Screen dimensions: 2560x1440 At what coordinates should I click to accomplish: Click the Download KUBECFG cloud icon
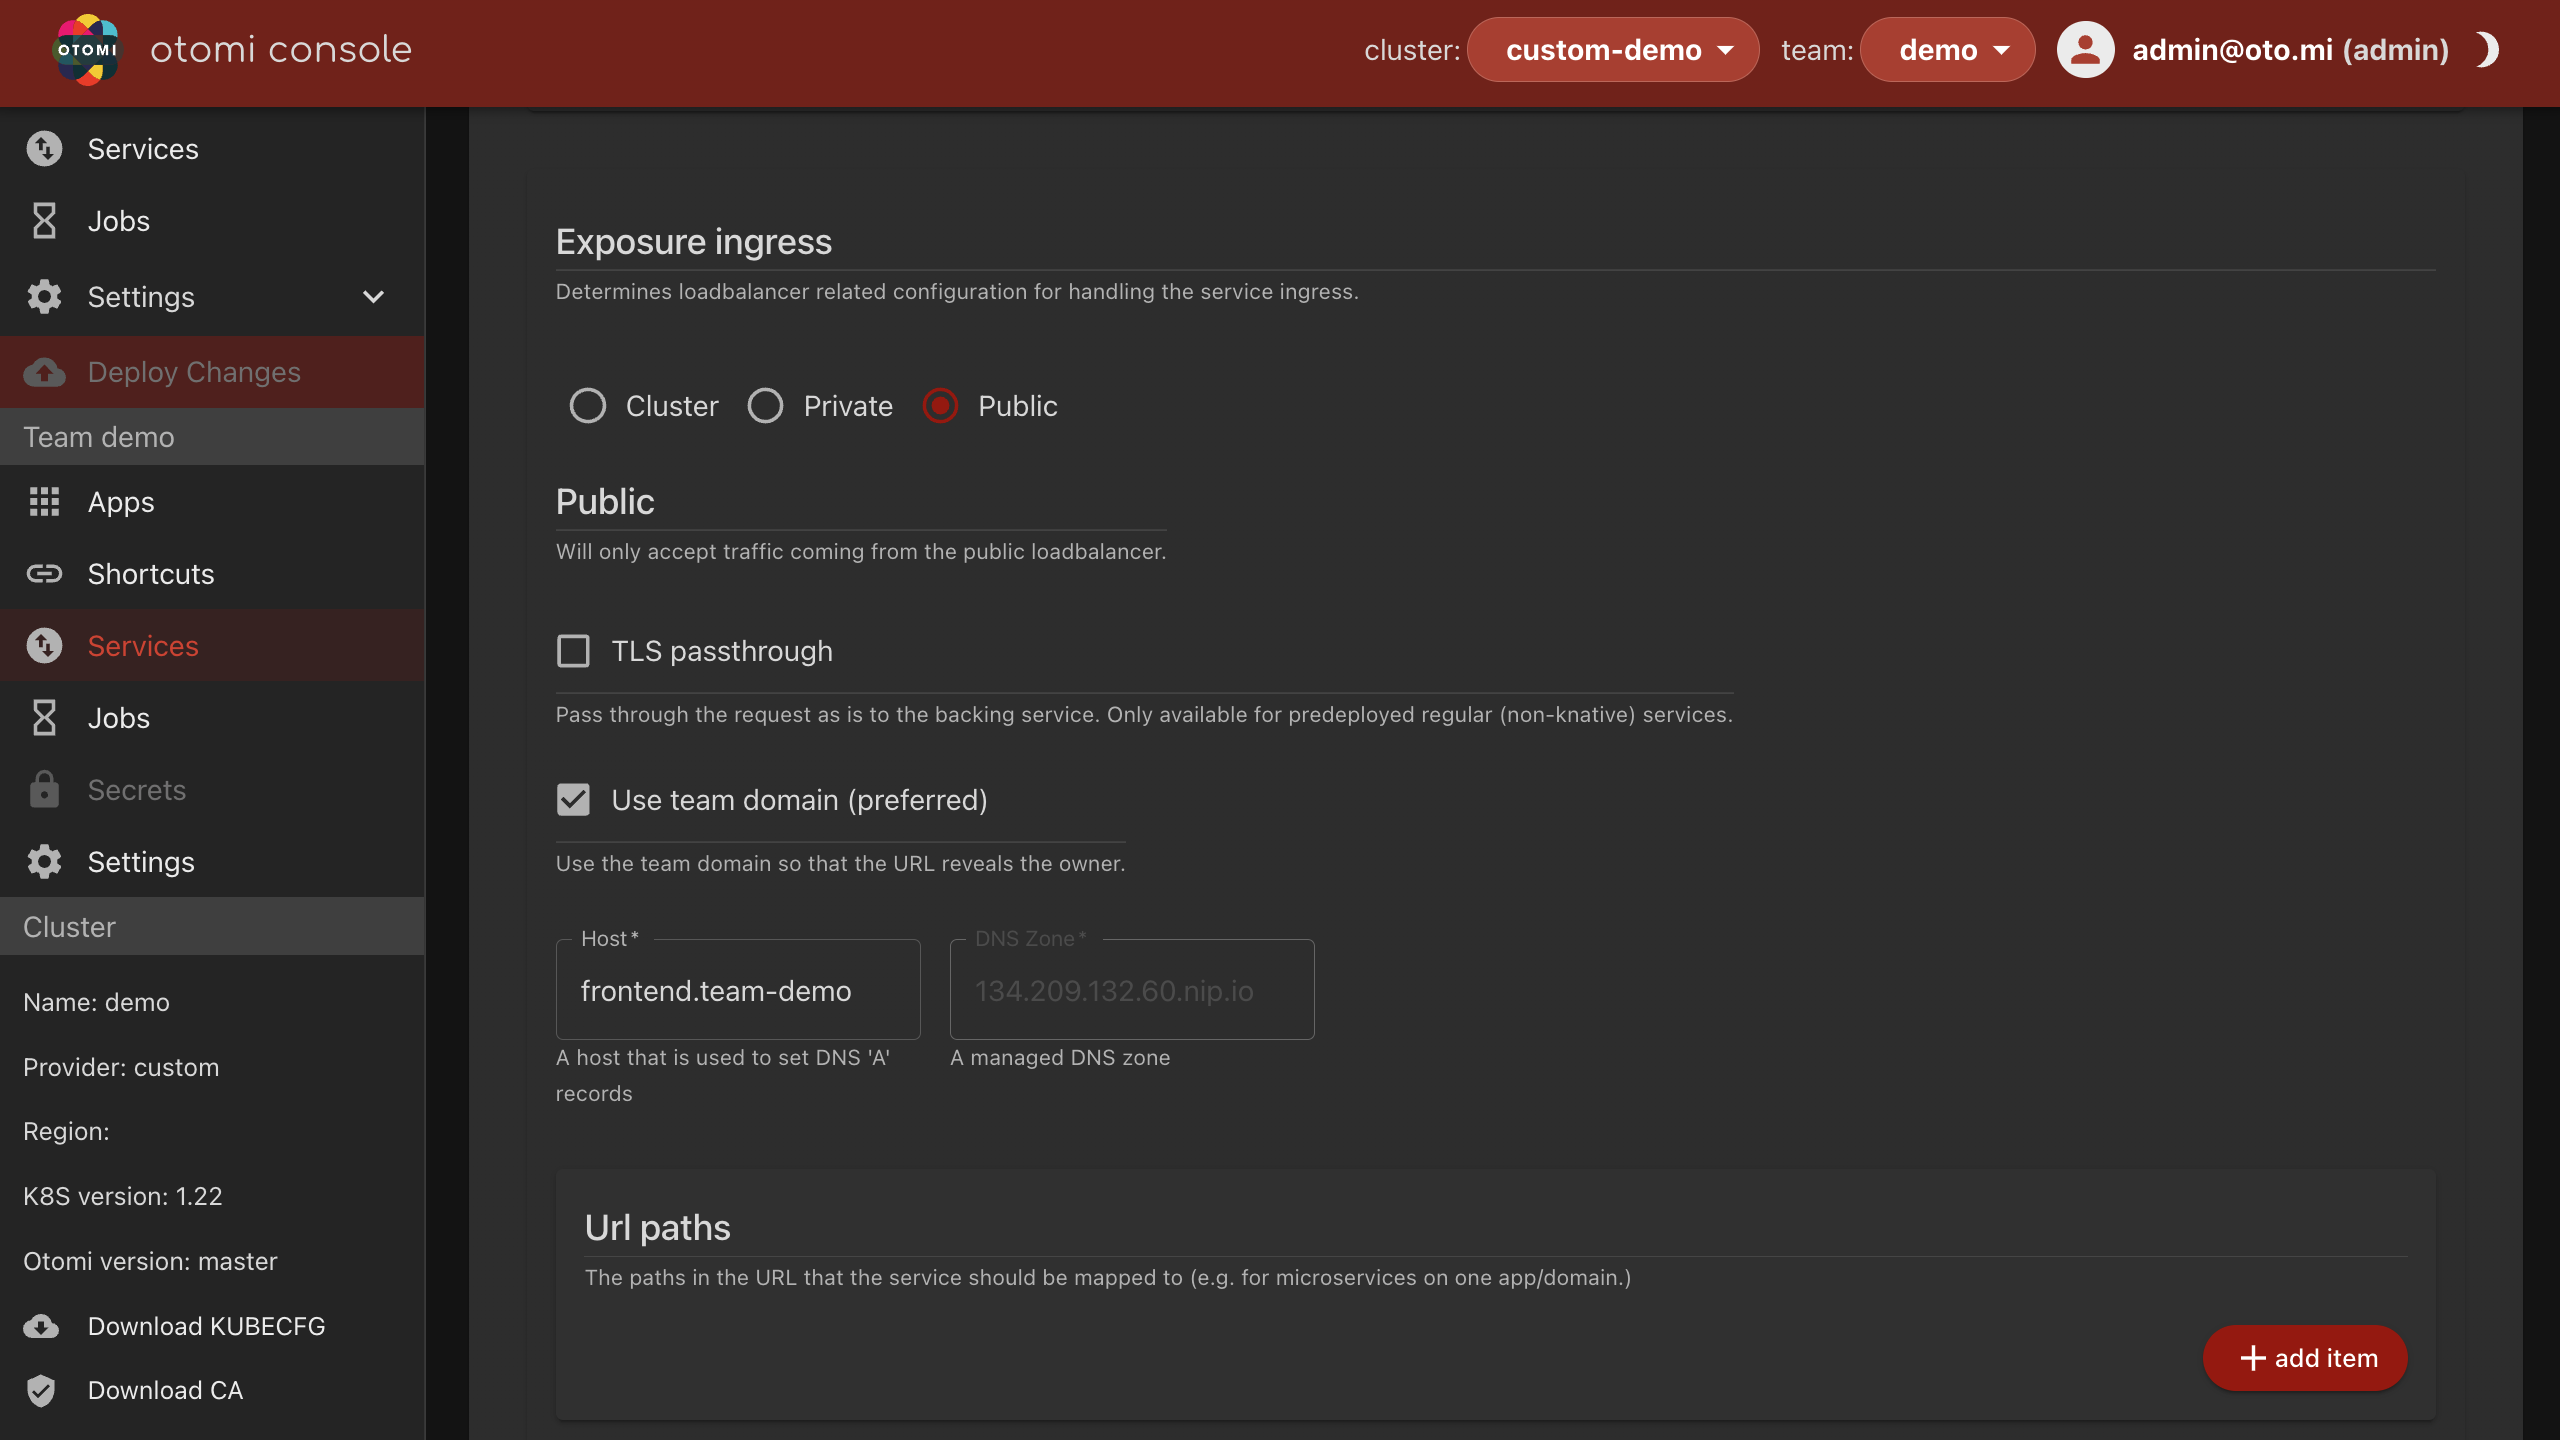42,1326
